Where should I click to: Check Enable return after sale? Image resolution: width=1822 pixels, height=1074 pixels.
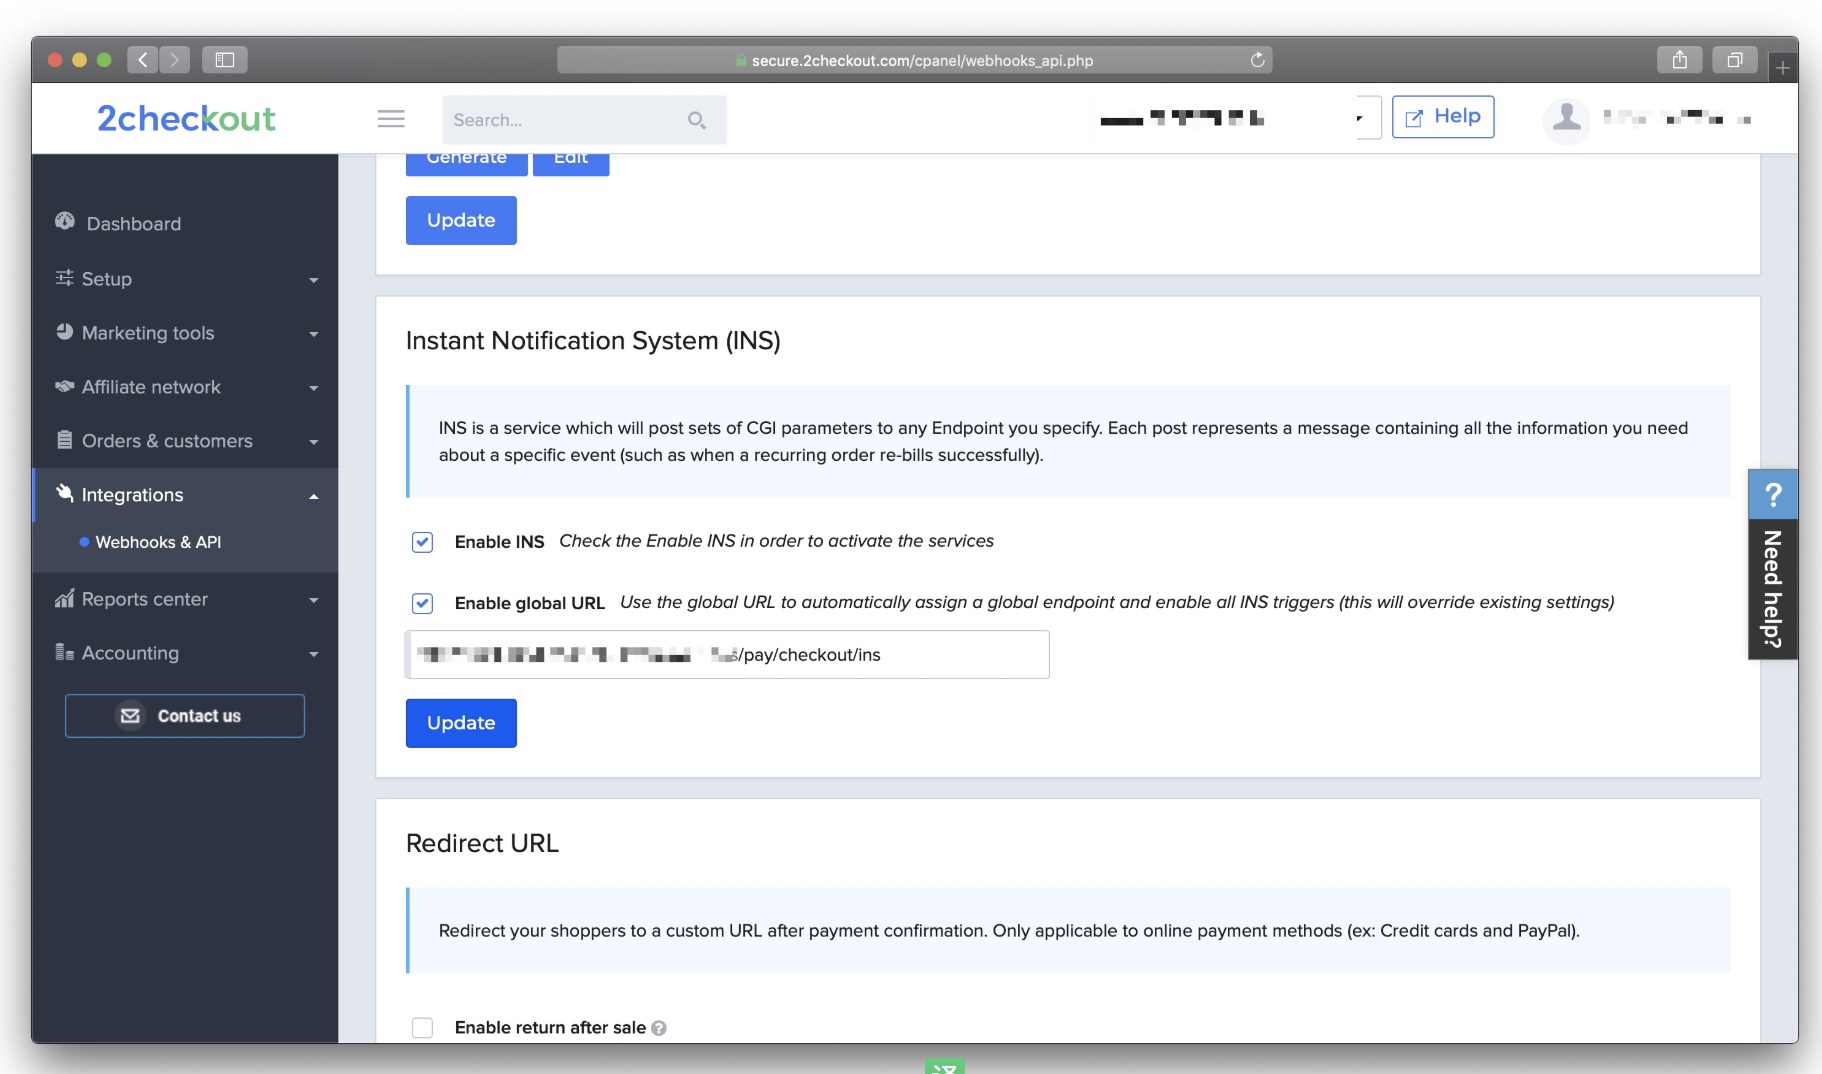422,1028
